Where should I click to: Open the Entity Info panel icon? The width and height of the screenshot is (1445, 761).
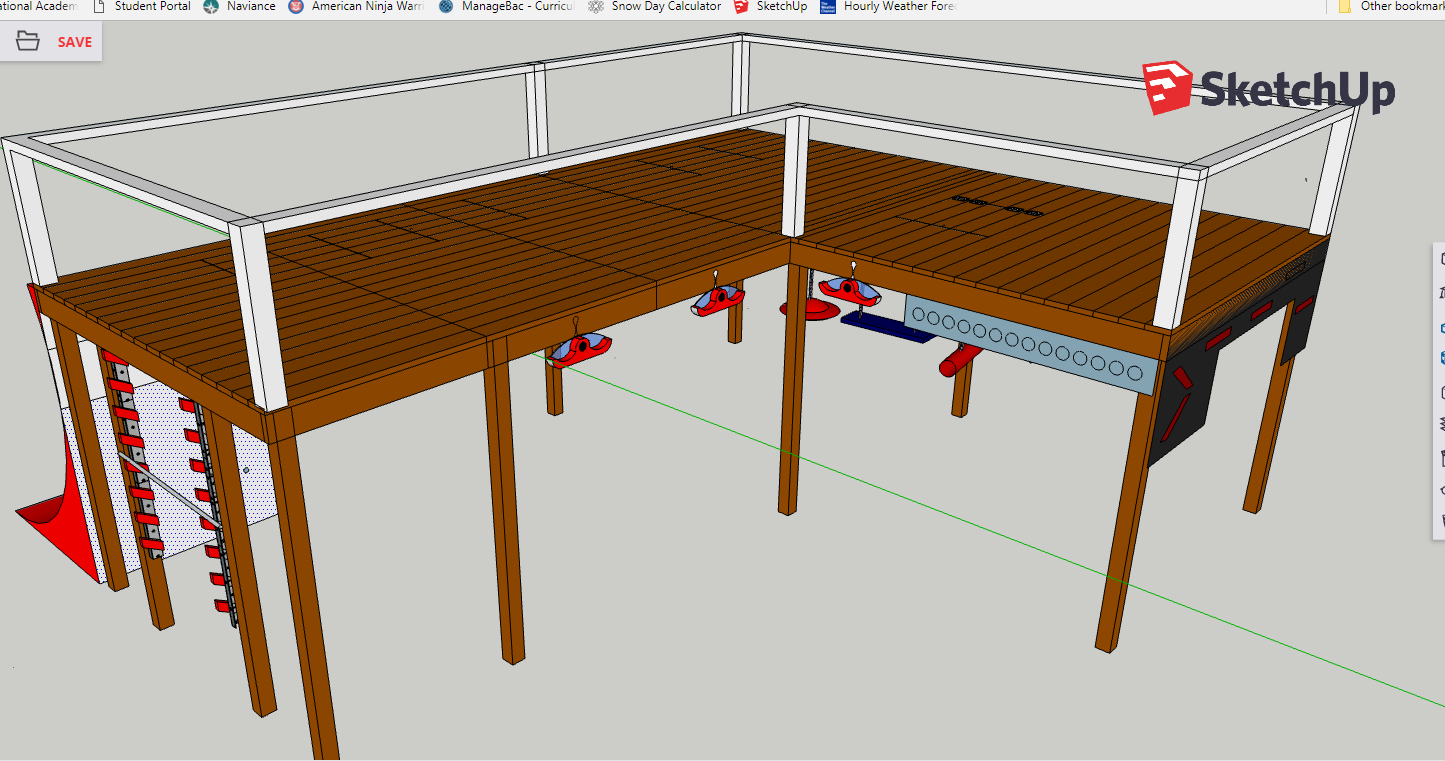point(1441,259)
